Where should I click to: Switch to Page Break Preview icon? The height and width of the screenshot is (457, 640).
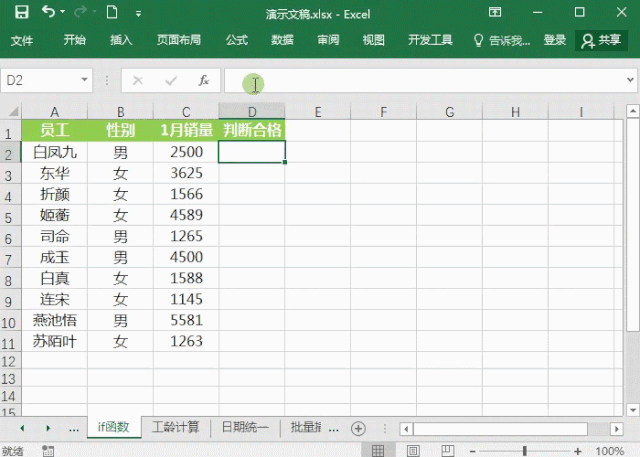tap(448, 450)
